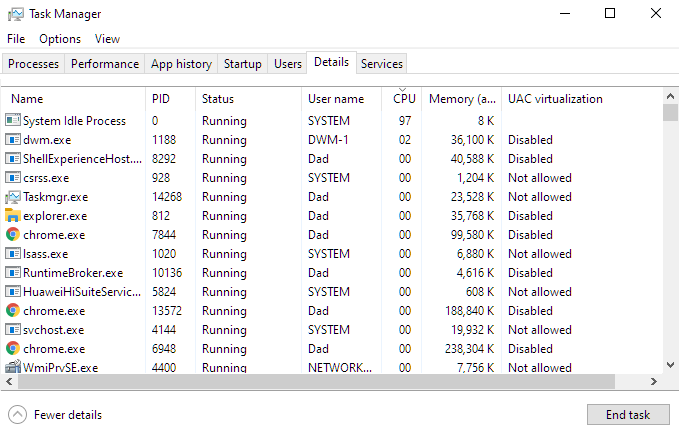Sort processes by PID column header
The height and width of the screenshot is (439, 679).
point(161,99)
